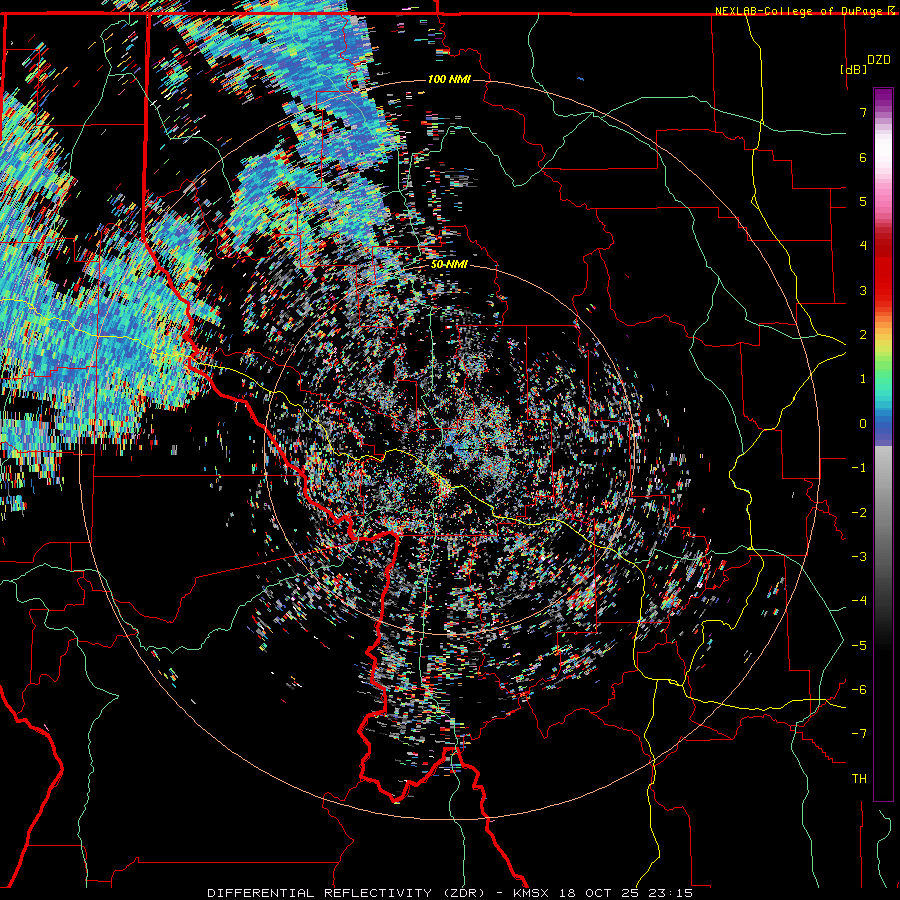Click the 2 value on color scale

click(x=863, y=335)
